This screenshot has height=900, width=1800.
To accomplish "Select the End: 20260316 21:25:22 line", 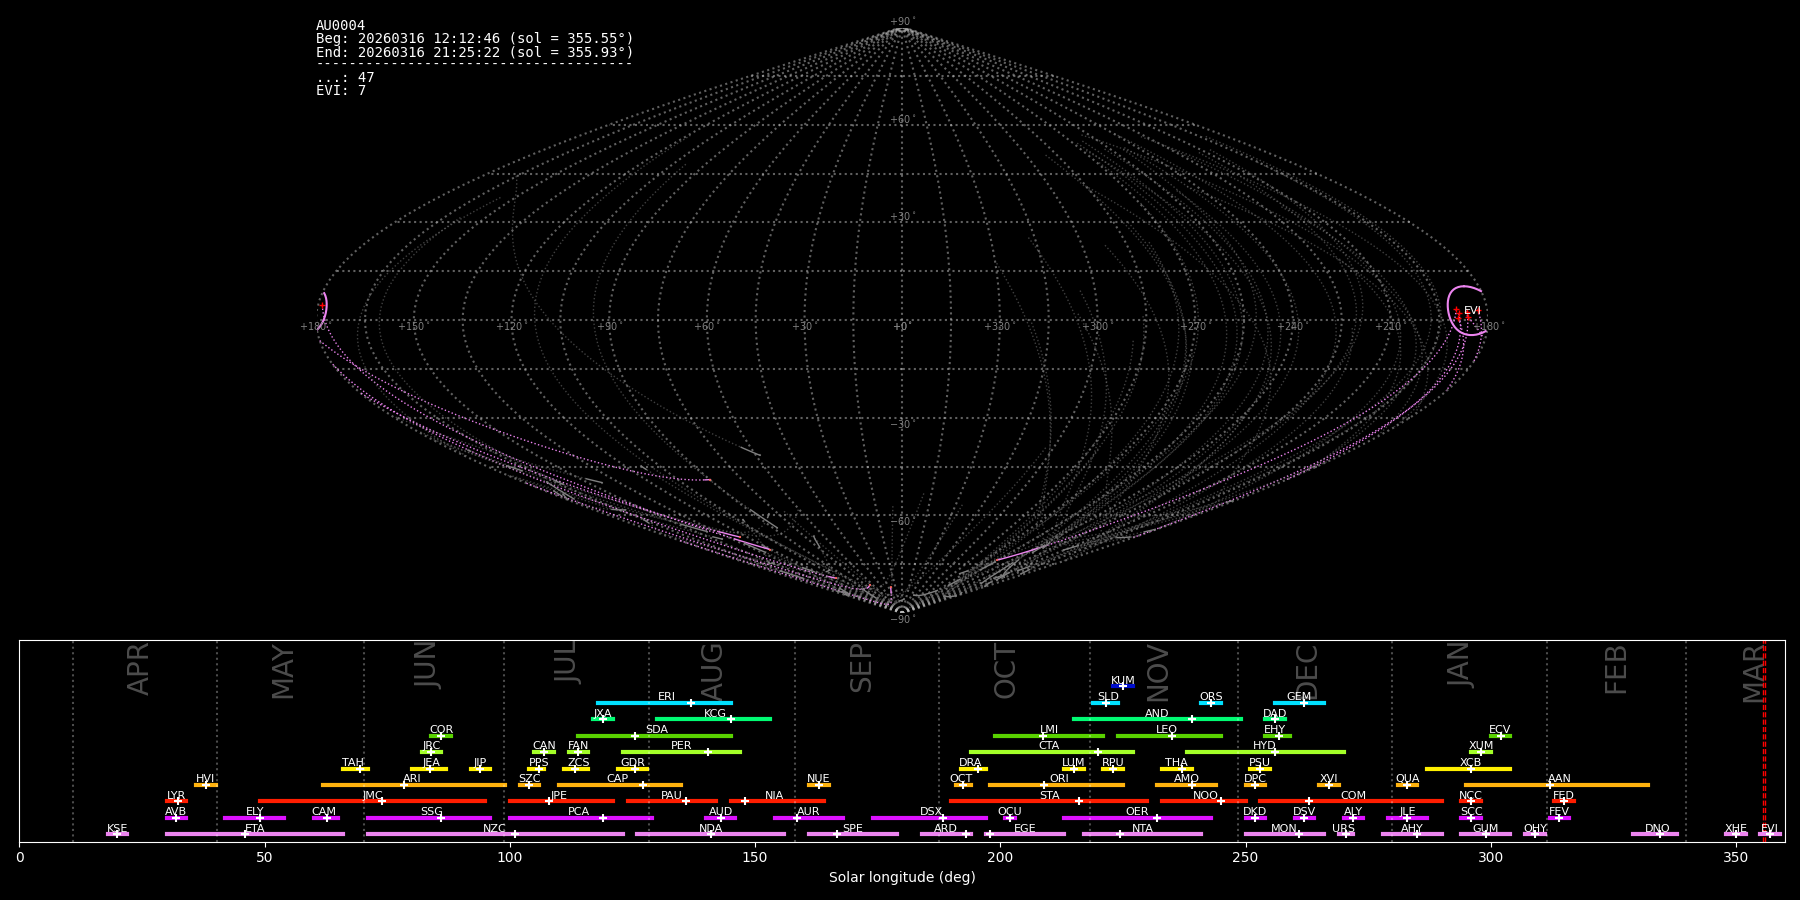I will click(475, 52).
